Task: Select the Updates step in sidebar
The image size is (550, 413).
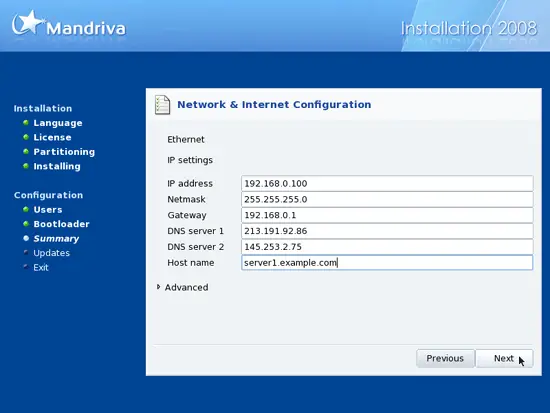Action: point(52,253)
